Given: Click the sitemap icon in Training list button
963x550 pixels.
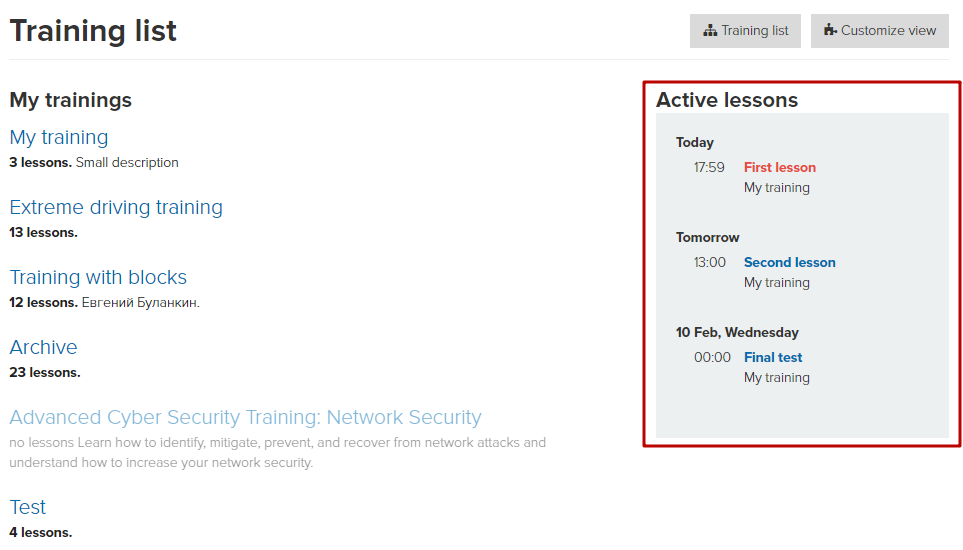Looking at the screenshot, I should click(710, 31).
